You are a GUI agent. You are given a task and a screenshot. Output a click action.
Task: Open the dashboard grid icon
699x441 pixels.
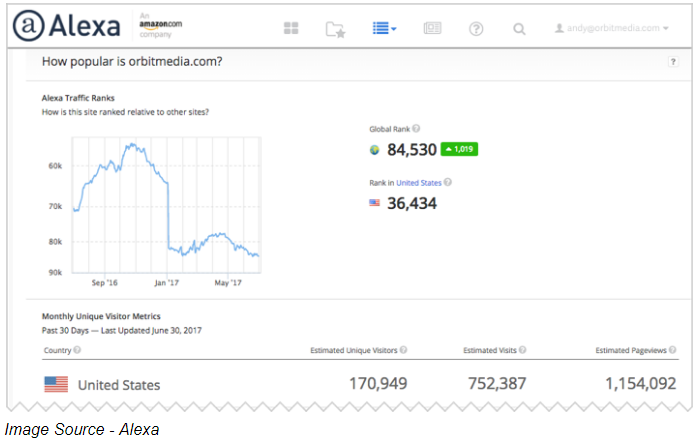click(291, 29)
